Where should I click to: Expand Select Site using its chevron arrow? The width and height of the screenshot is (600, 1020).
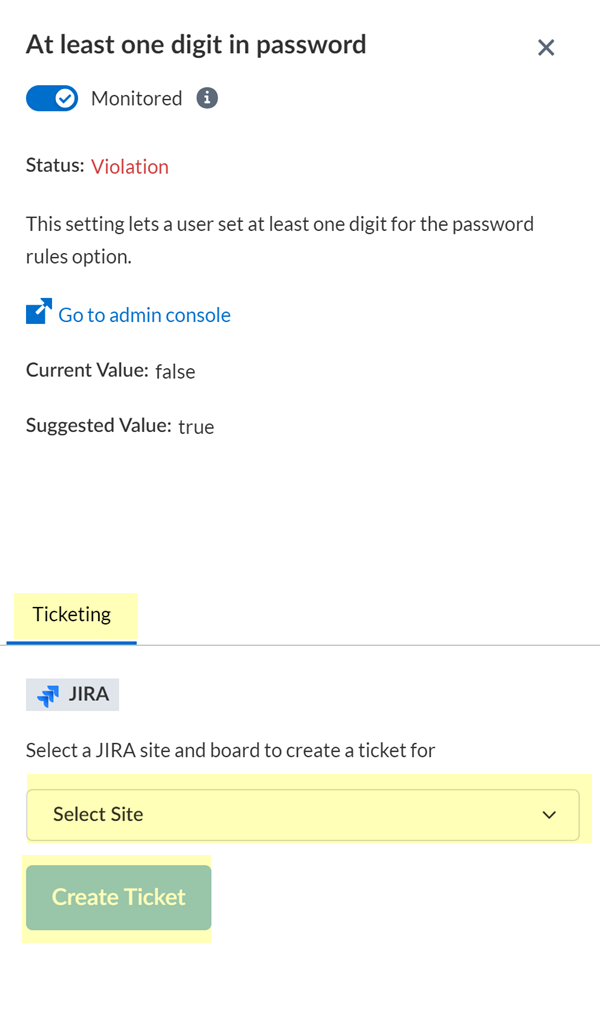[x=549, y=815]
